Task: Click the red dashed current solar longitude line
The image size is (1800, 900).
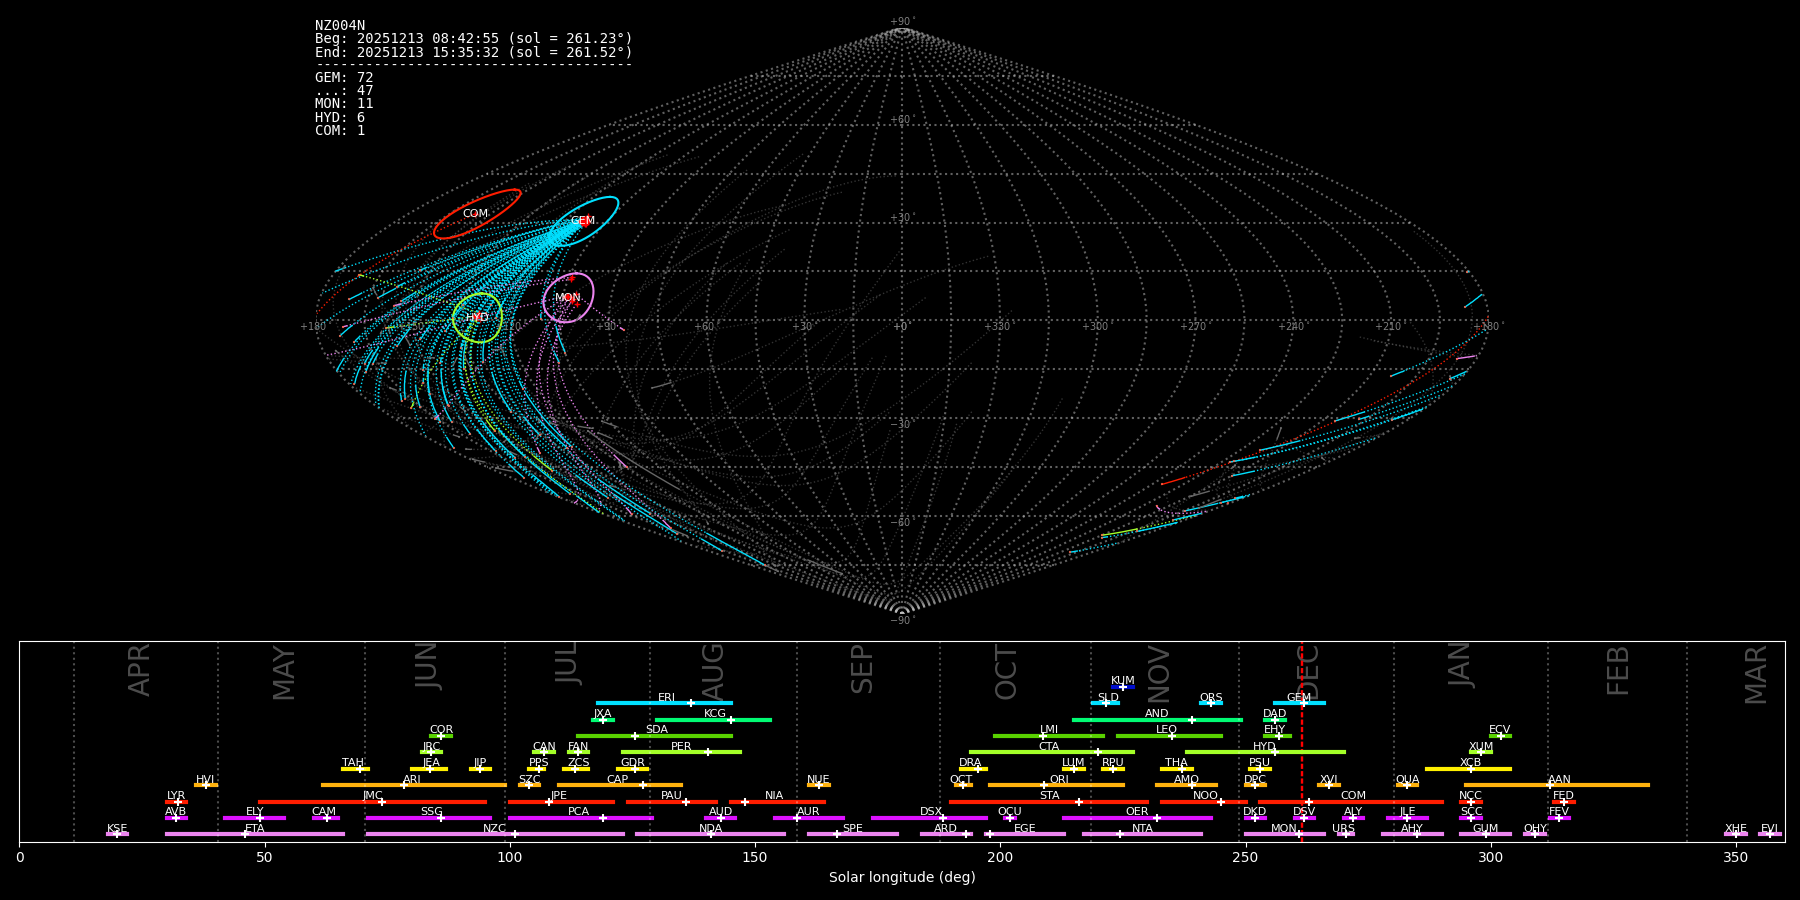Action: pyautogui.click(x=1302, y=741)
